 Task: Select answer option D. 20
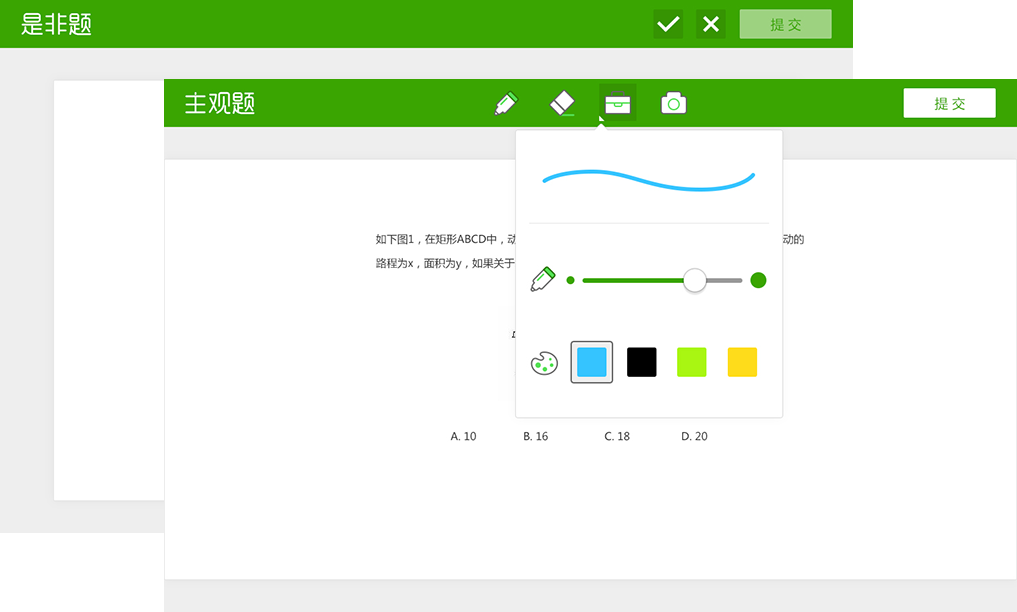click(x=694, y=436)
